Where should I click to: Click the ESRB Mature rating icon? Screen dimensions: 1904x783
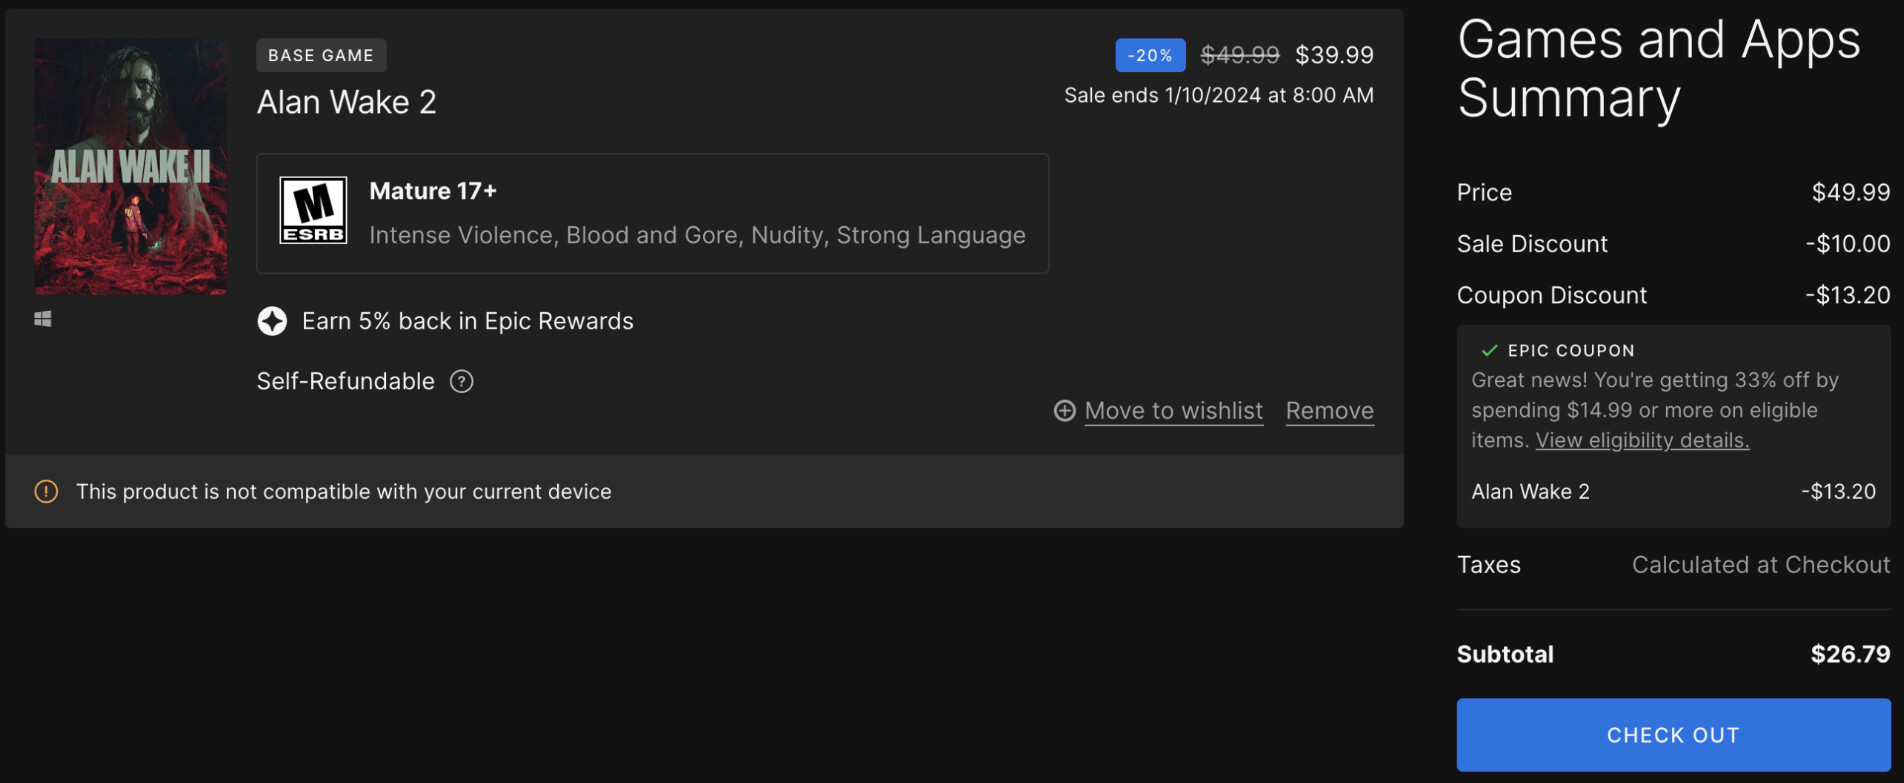click(x=313, y=211)
